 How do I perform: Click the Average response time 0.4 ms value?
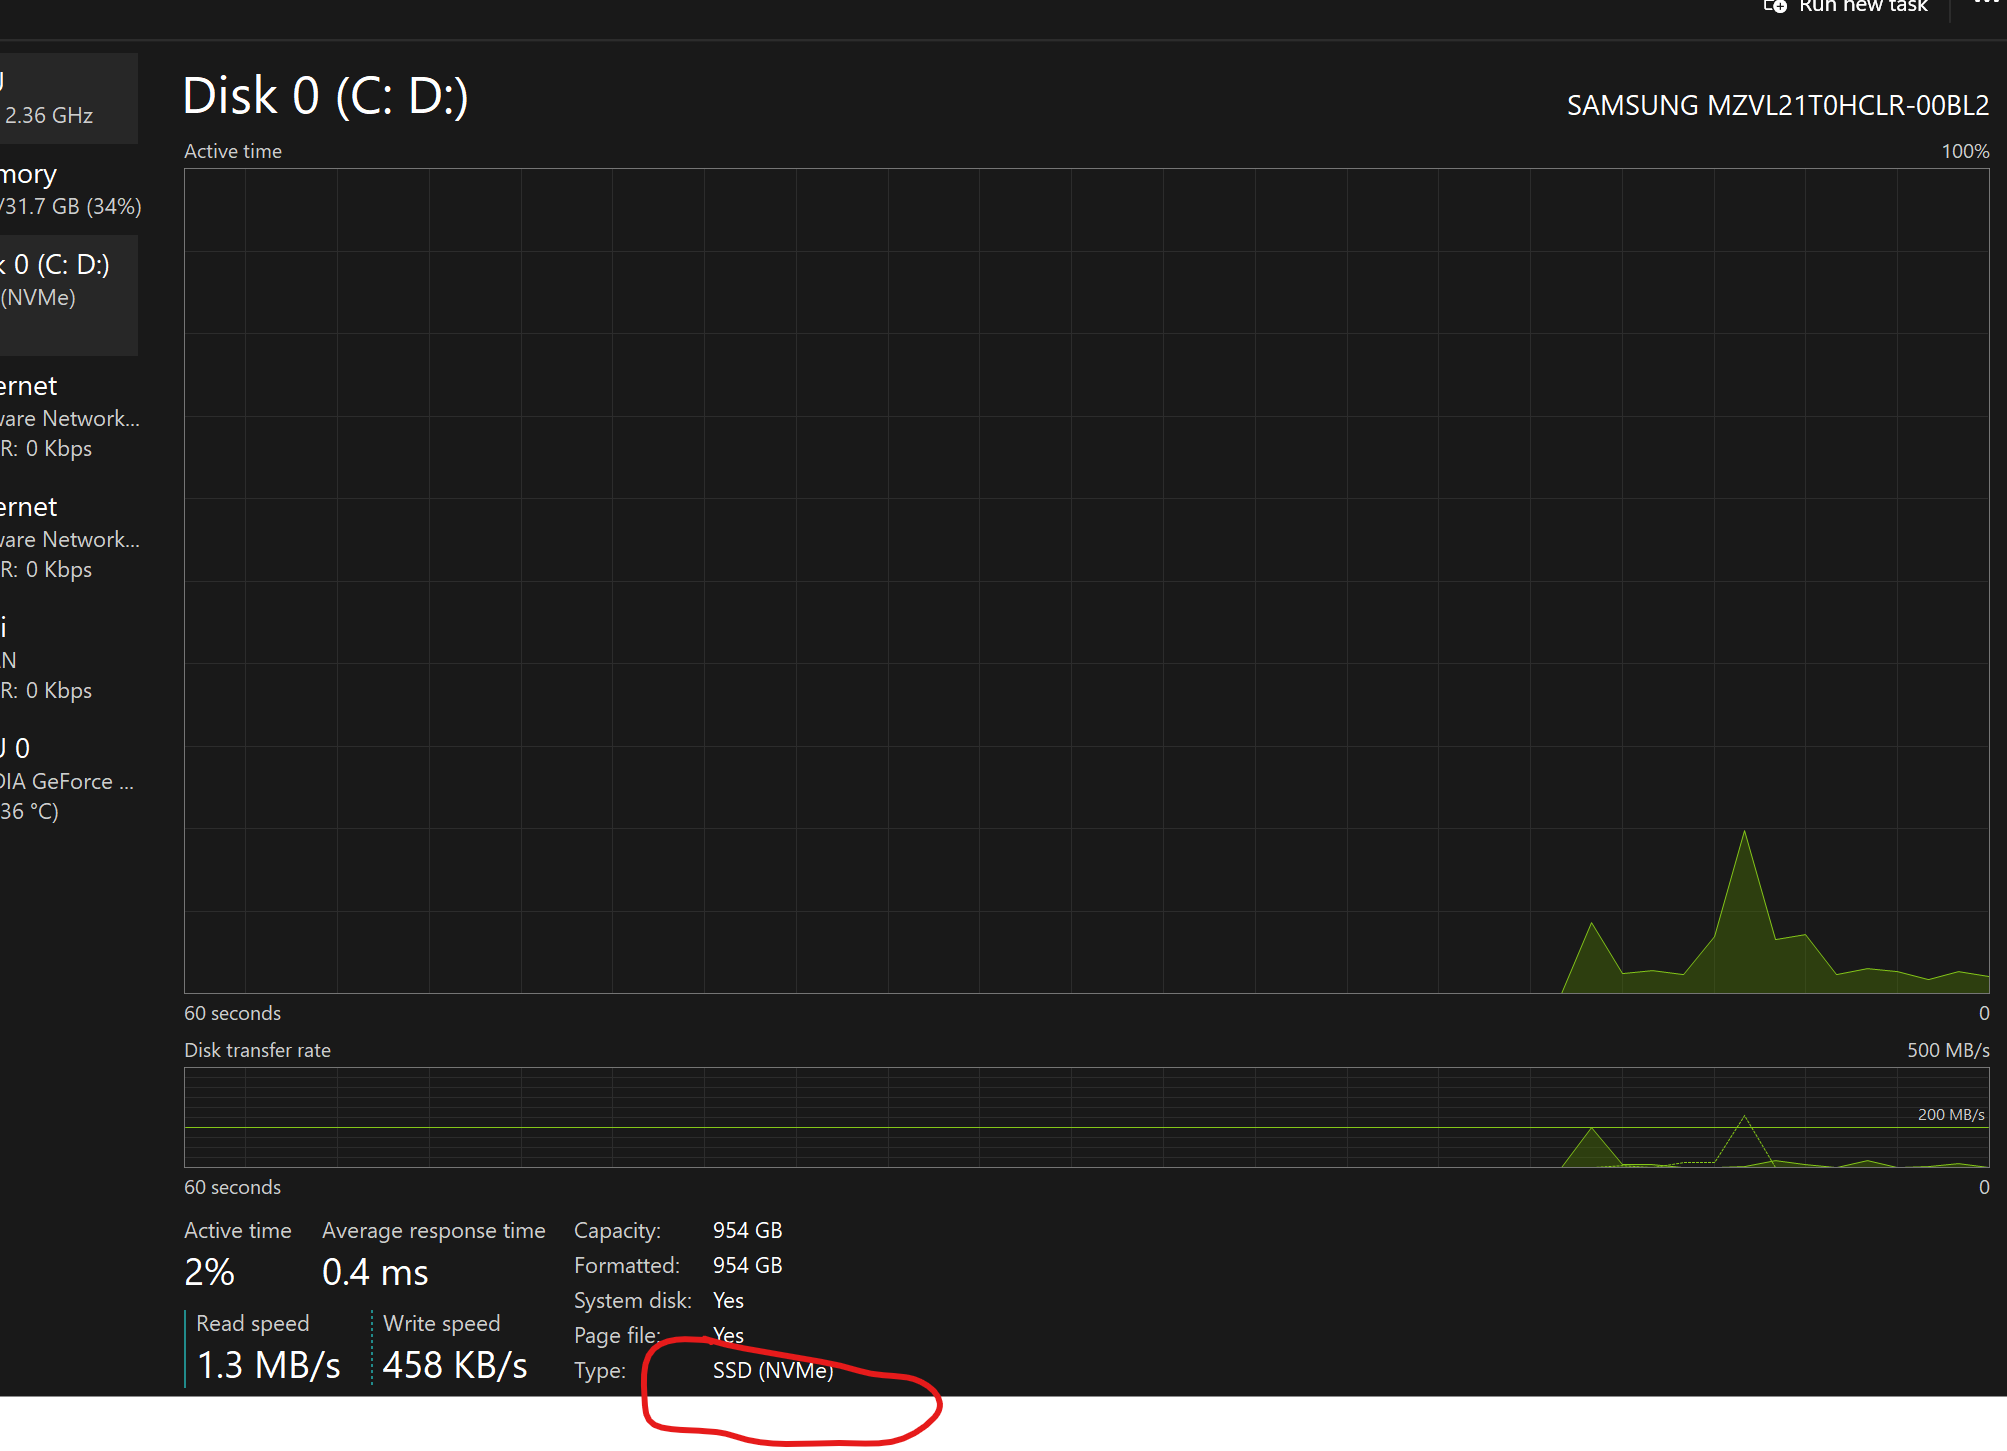[x=375, y=1273]
